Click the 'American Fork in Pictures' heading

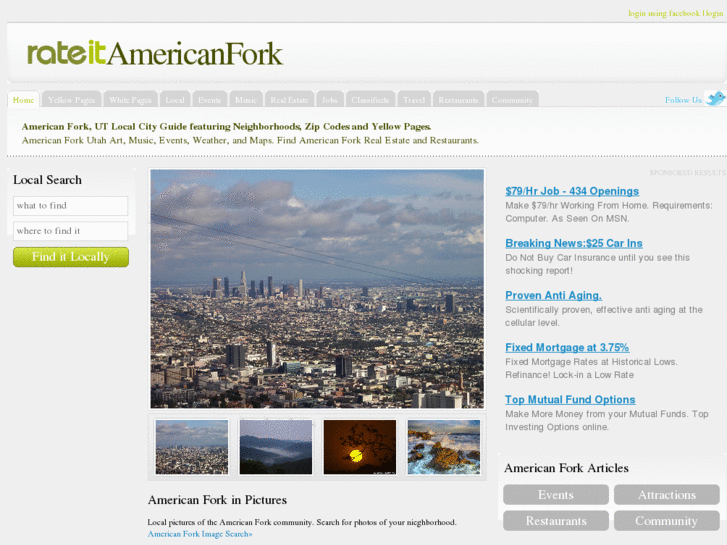click(x=217, y=500)
